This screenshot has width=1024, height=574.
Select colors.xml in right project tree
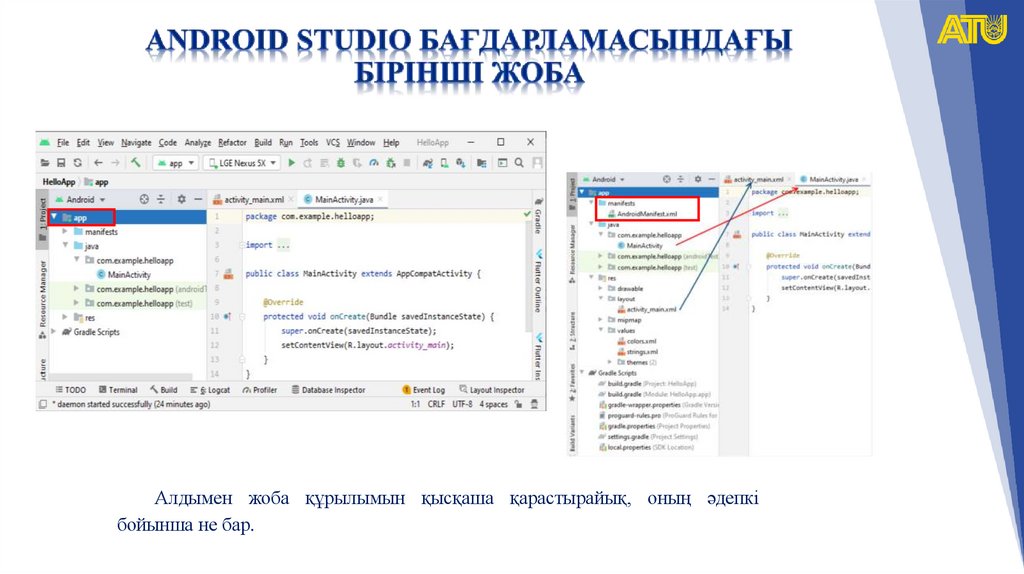pyautogui.click(x=637, y=341)
